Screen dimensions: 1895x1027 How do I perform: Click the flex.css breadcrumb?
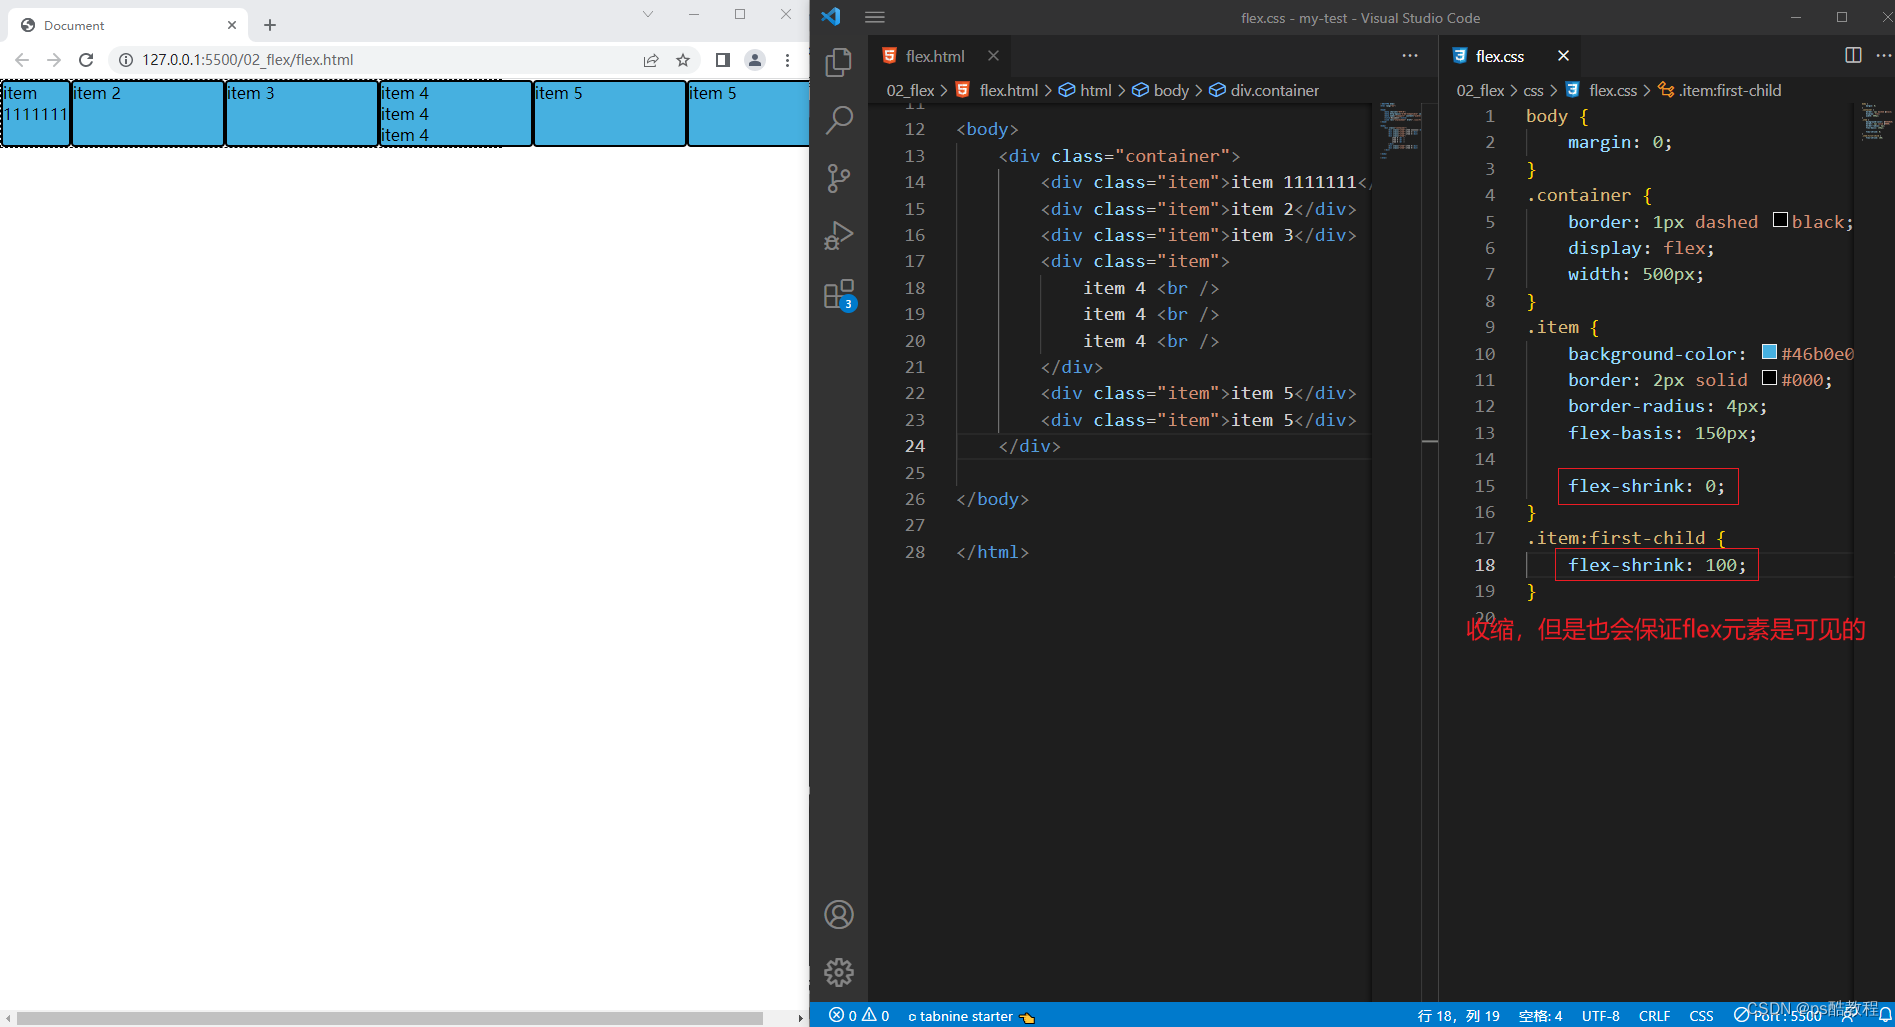(1601, 90)
